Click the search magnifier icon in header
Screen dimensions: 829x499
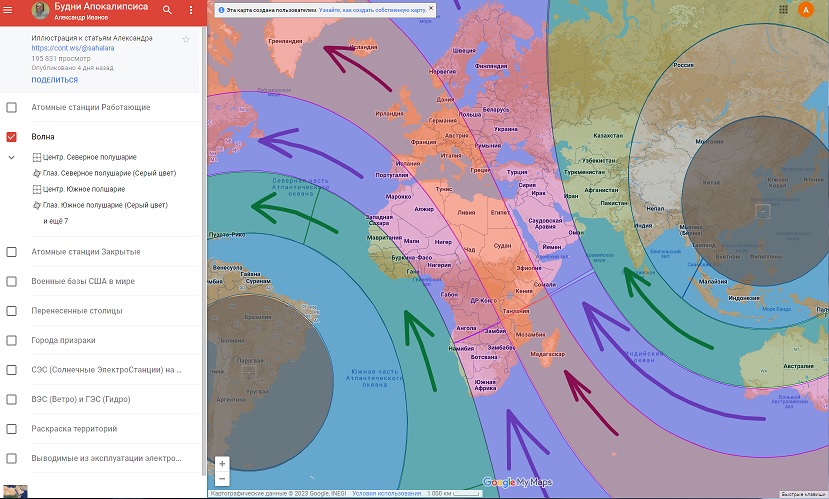(x=167, y=10)
